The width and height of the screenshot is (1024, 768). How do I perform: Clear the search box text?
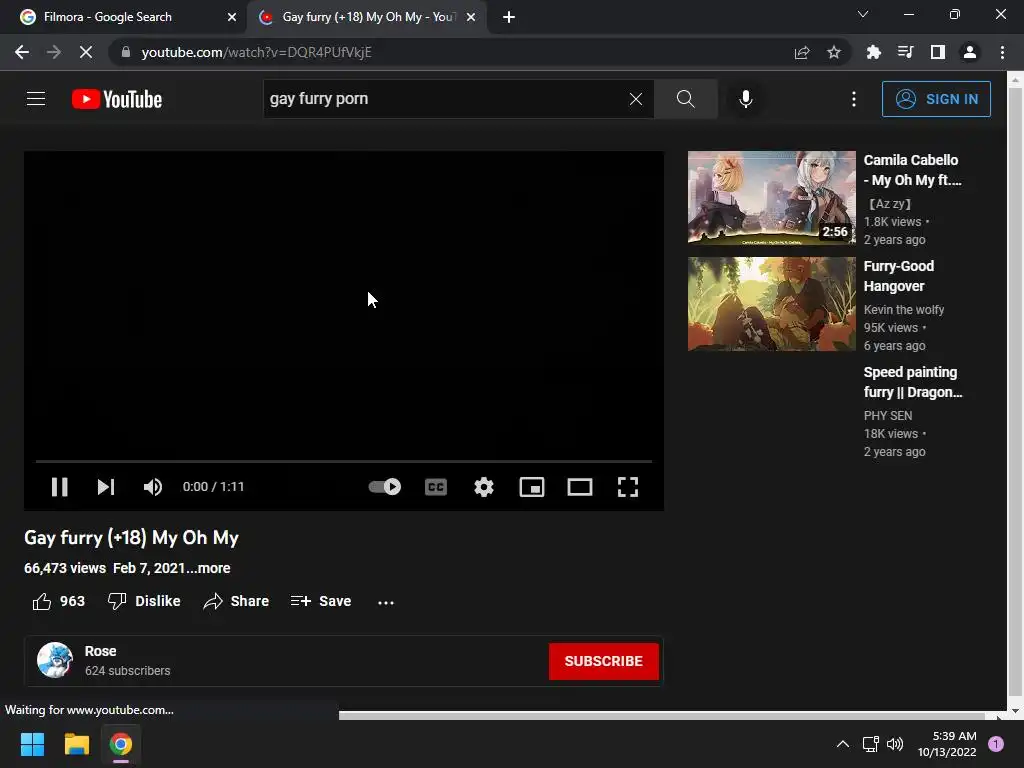pyautogui.click(x=635, y=99)
